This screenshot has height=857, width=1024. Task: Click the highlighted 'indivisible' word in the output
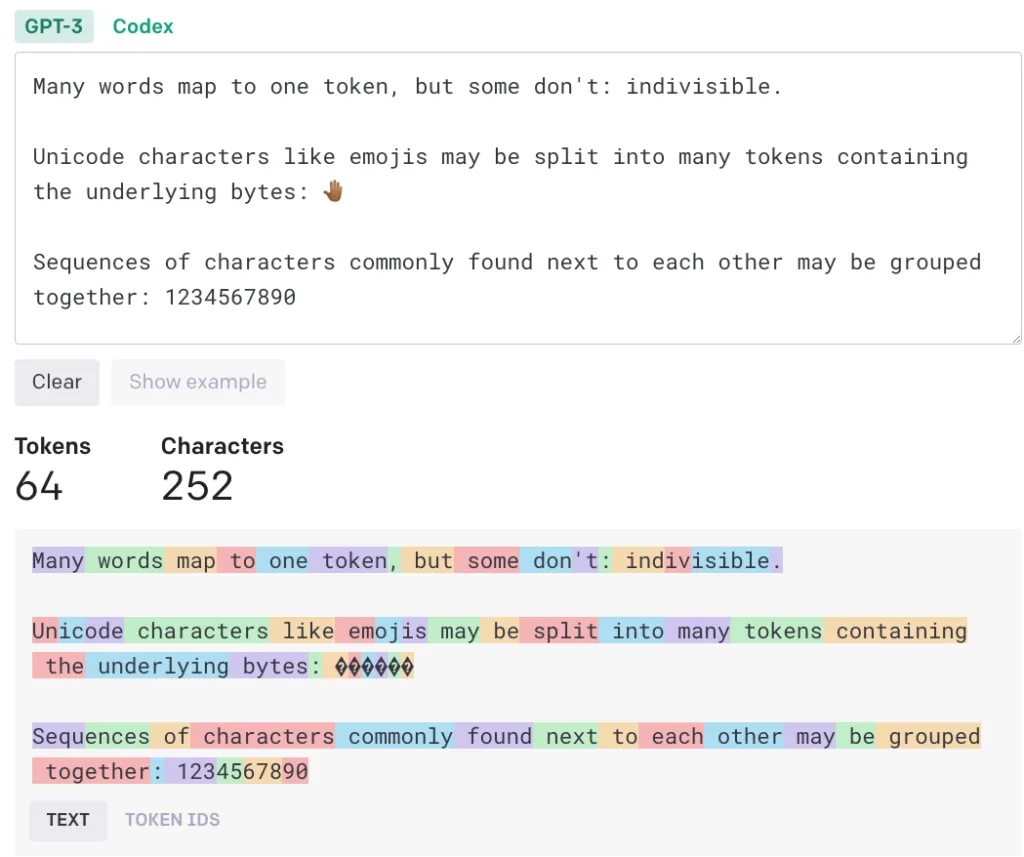(698, 561)
